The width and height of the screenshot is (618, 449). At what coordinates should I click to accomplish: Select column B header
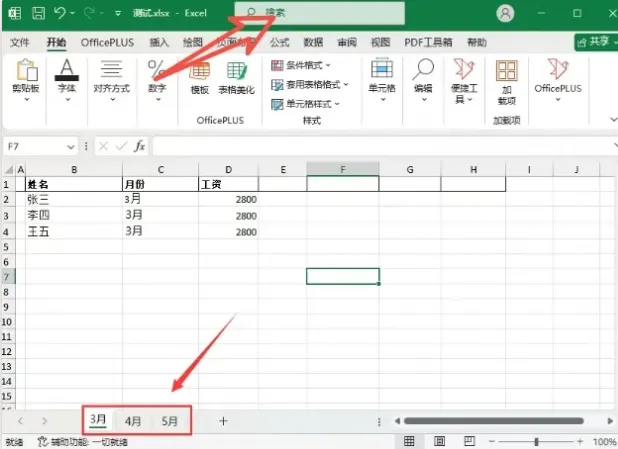pos(74,170)
